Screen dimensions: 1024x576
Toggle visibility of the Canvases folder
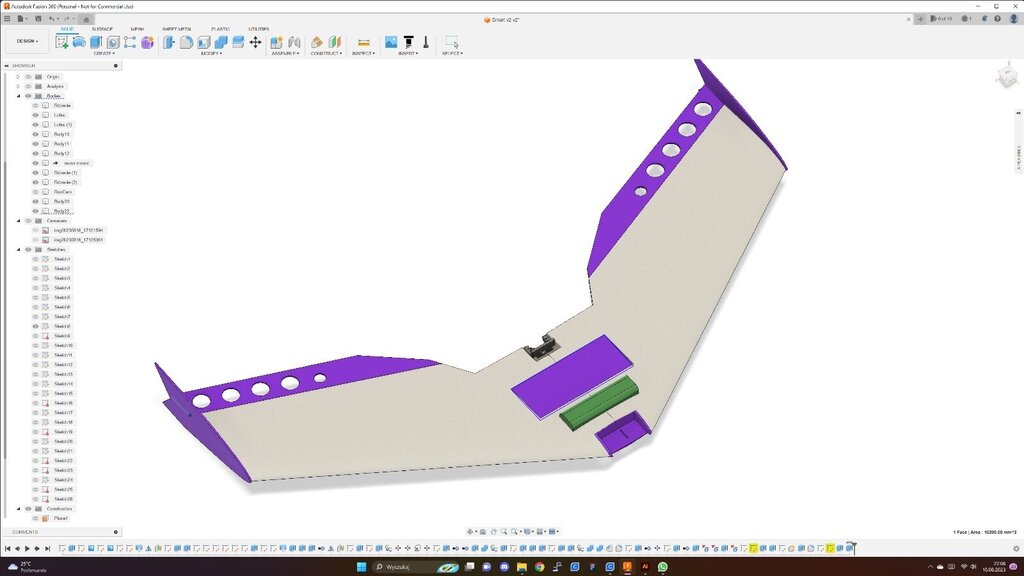[x=28, y=221]
